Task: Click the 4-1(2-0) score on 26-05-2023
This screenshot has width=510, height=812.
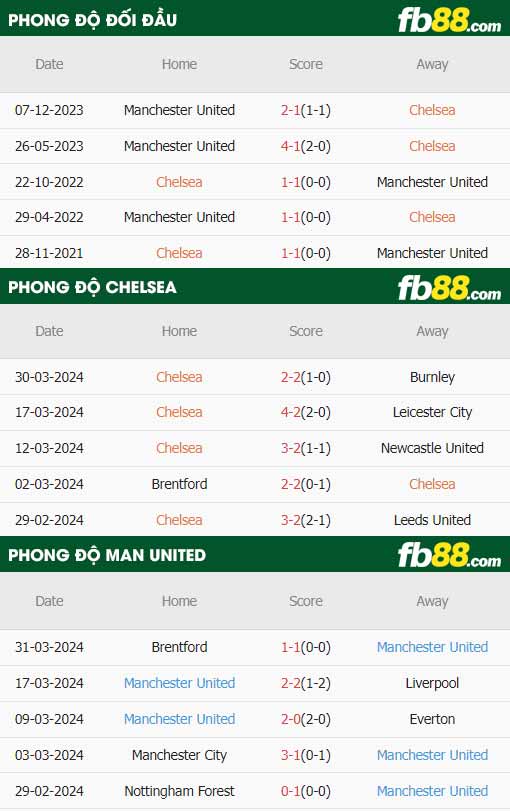Action: (x=305, y=146)
